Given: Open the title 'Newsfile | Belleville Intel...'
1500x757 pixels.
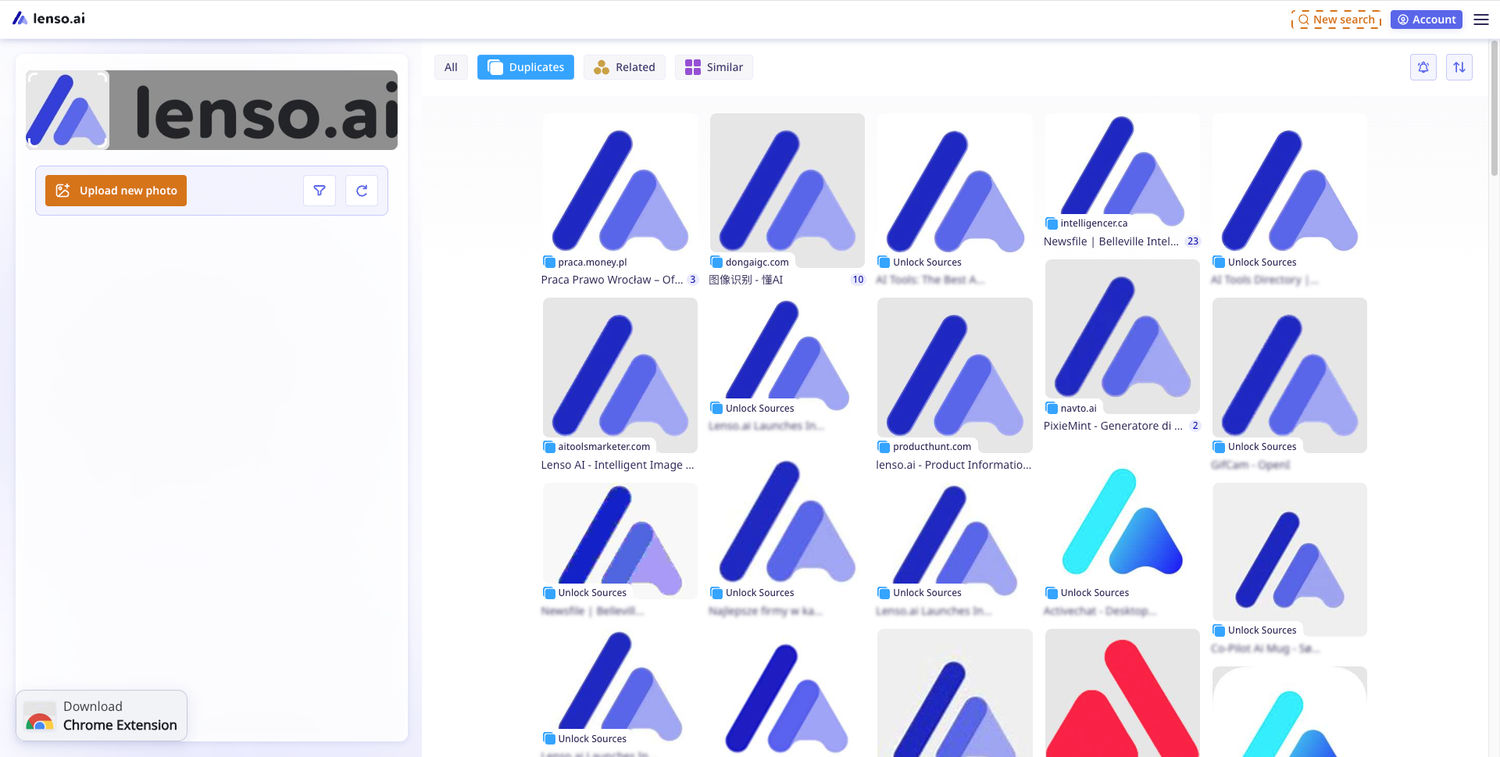Looking at the screenshot, I should pos(1112,241).
